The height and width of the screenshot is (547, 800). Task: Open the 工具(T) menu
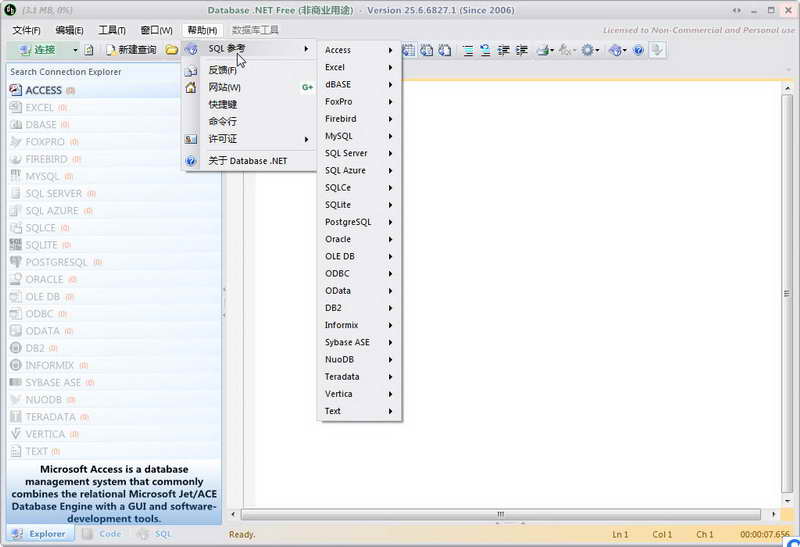pos(112,30)
